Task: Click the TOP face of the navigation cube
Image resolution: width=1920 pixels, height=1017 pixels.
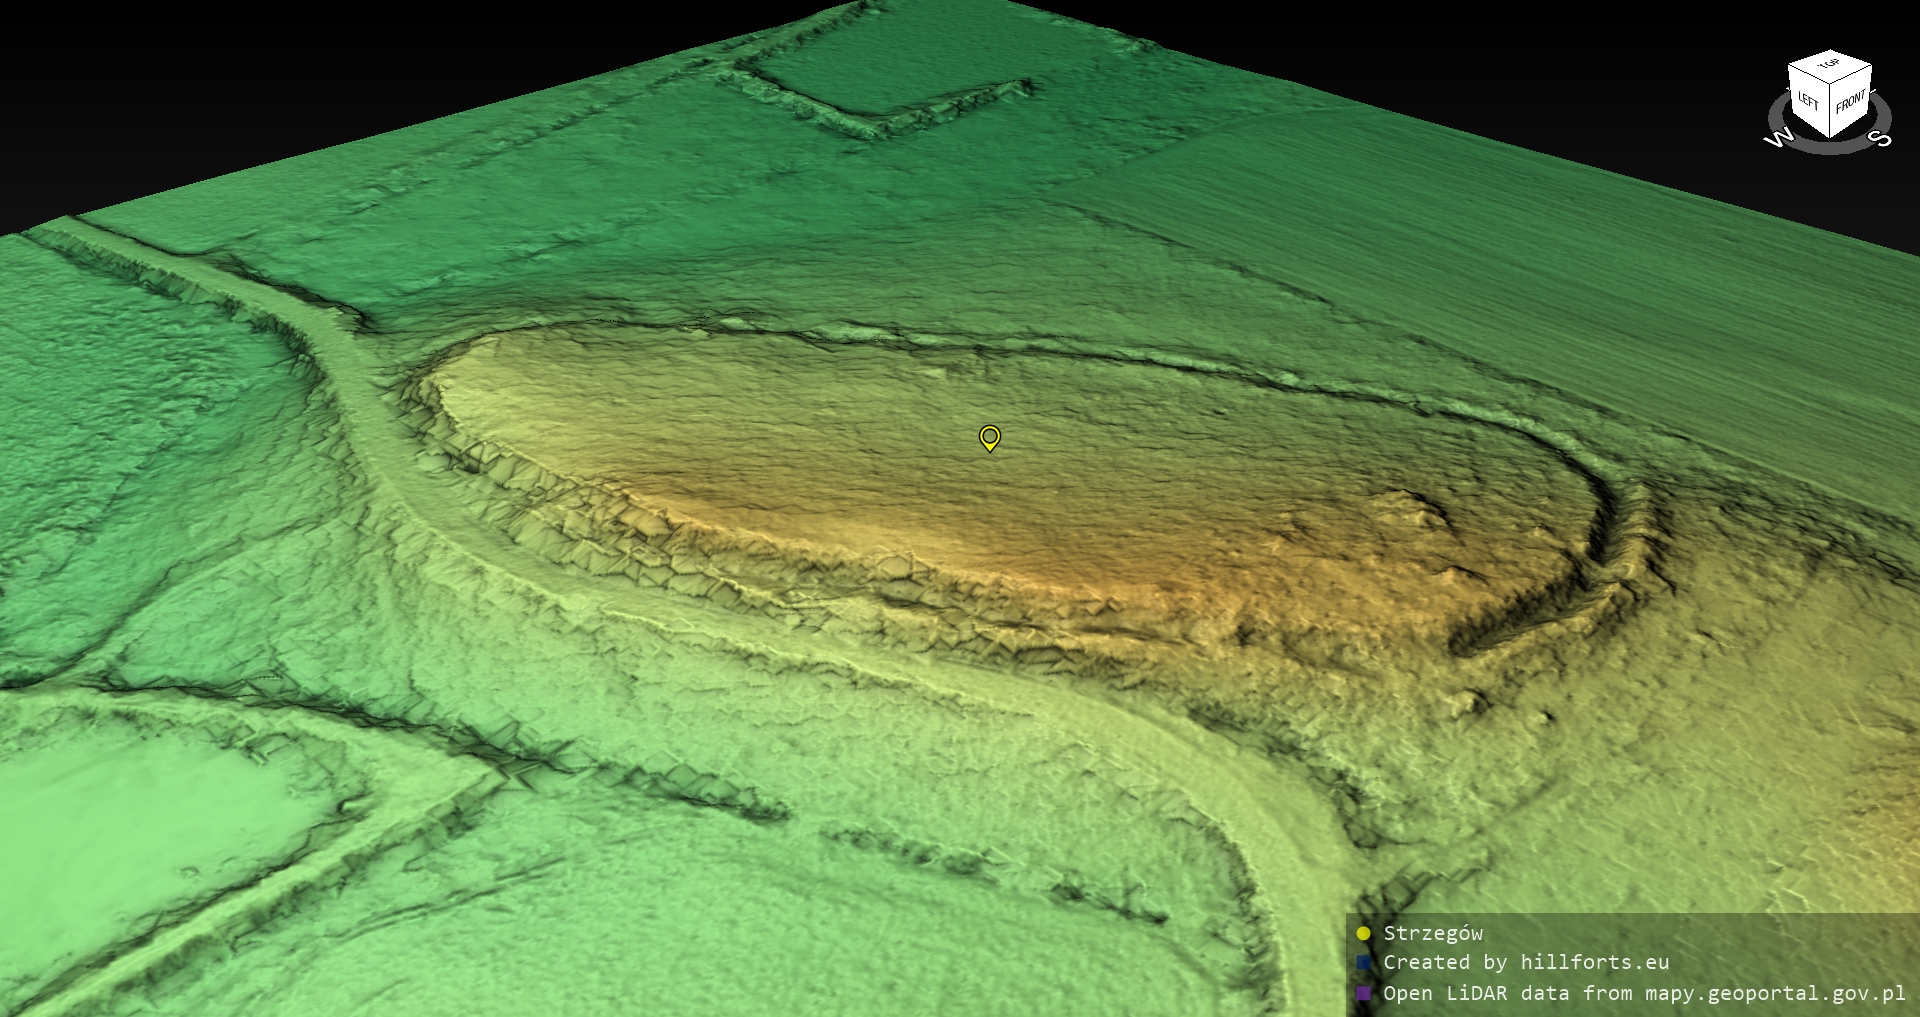Action: pyautogui.click(x=1829, y=66)
